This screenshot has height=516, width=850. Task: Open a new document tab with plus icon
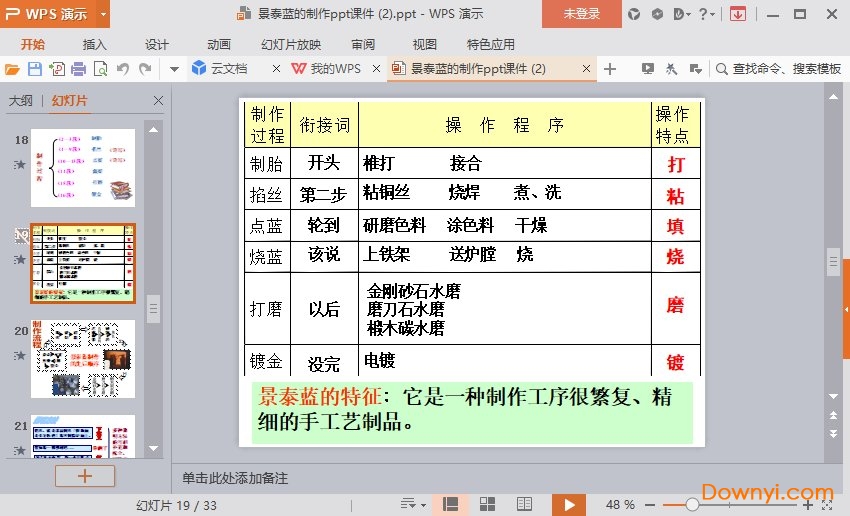[610, 69]
